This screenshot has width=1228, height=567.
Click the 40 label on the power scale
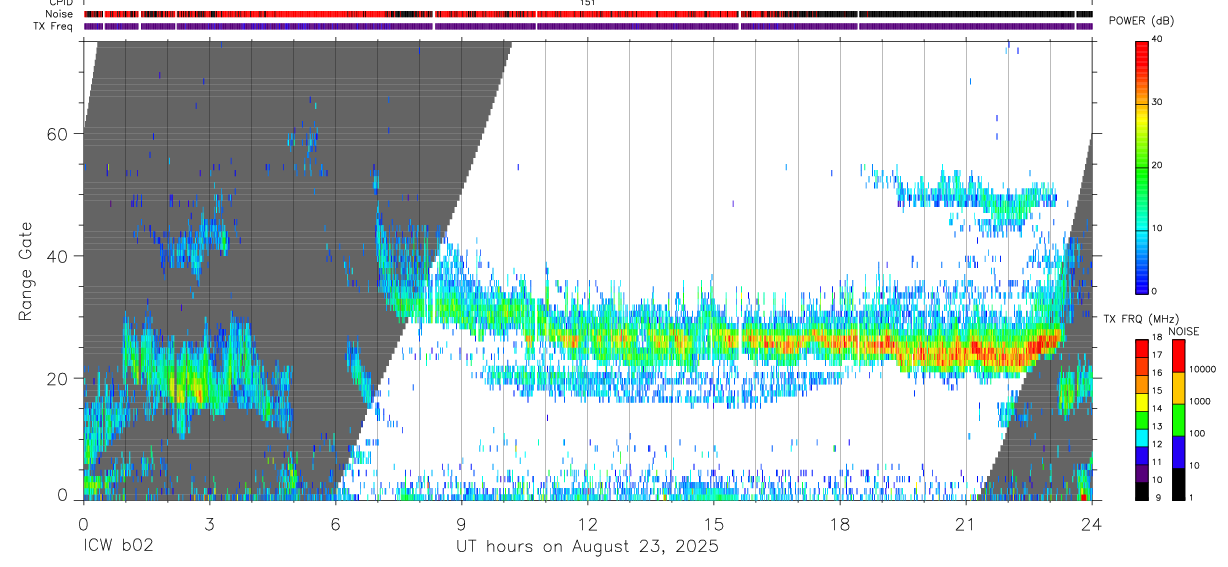[1157, 39]
